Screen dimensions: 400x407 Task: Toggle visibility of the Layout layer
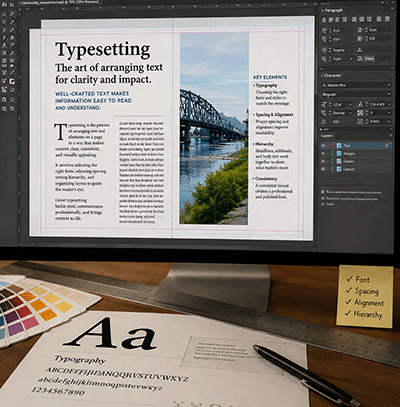[x=323, y=169]
